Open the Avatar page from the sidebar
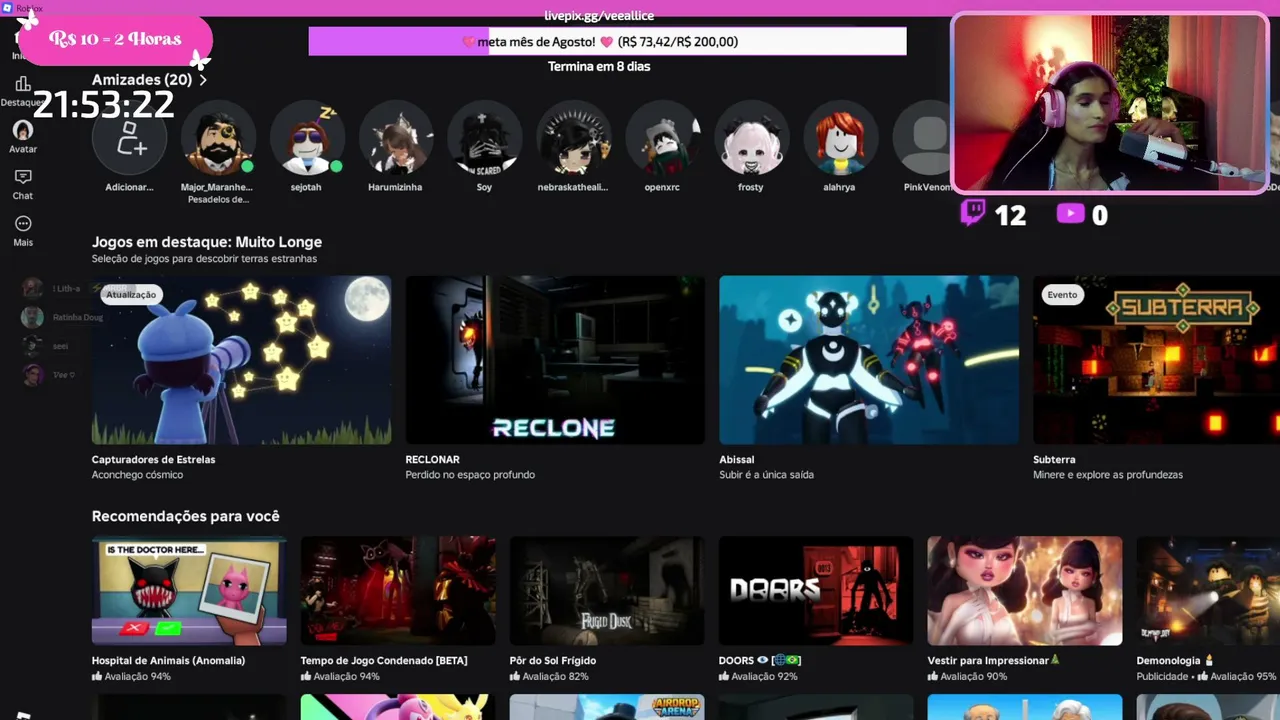This screenshot has width=1280, height=720. (x=23, y=130)
